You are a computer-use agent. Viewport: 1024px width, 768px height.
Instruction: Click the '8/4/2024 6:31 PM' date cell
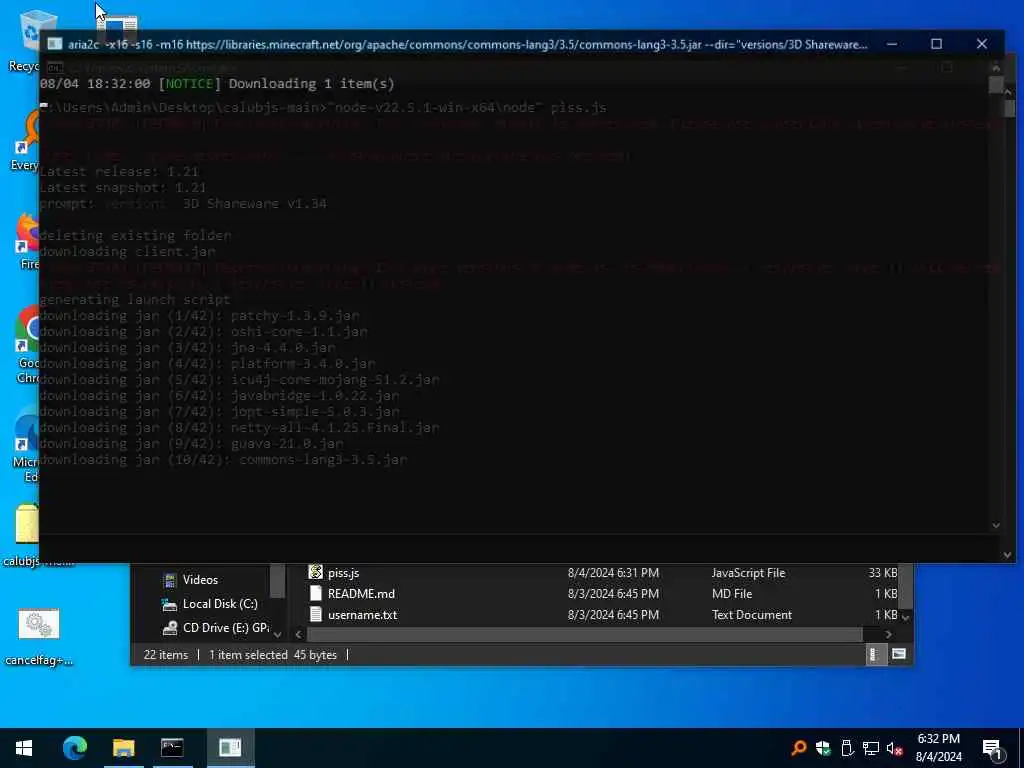coord(613,573)
